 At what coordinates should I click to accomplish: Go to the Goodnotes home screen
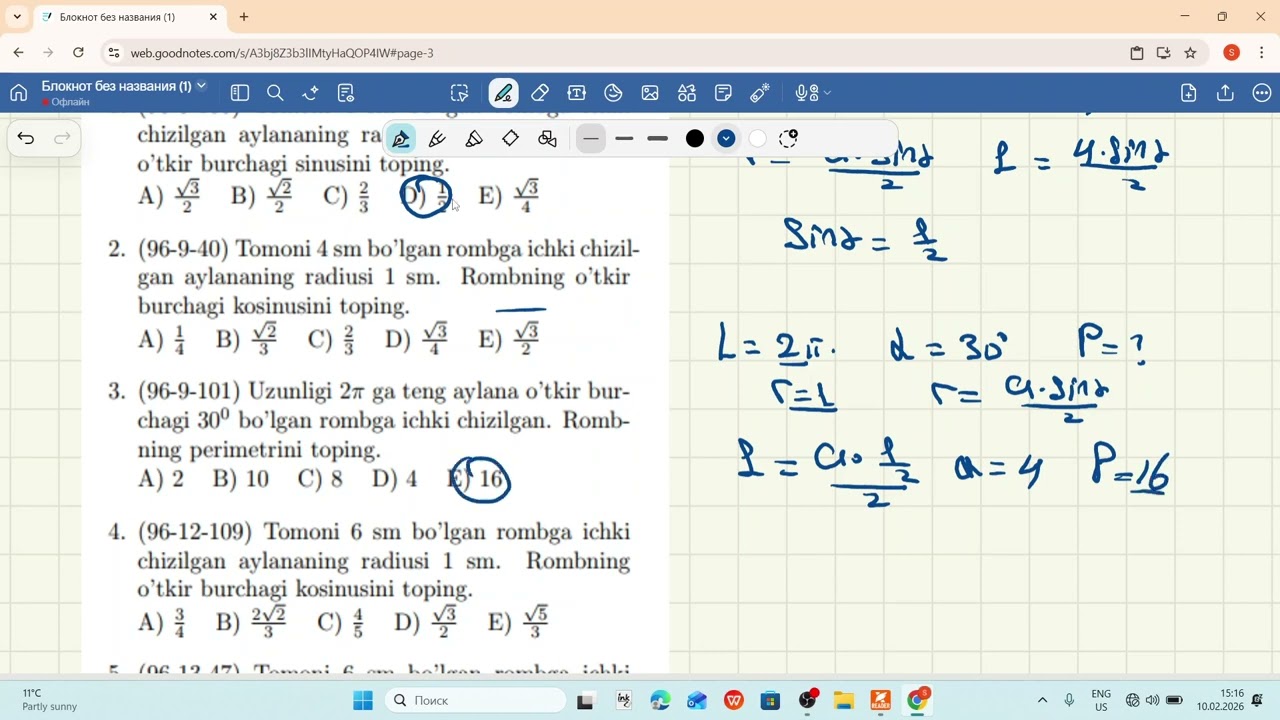(x=18, y=93)
